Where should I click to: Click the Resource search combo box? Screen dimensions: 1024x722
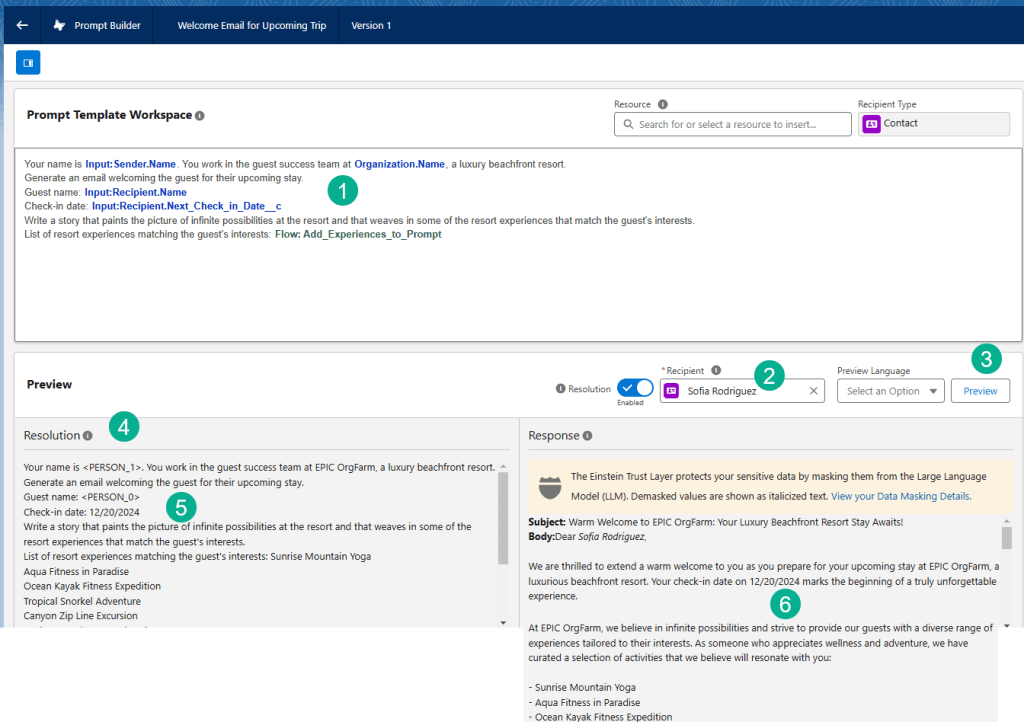click(x=732, y=124)
